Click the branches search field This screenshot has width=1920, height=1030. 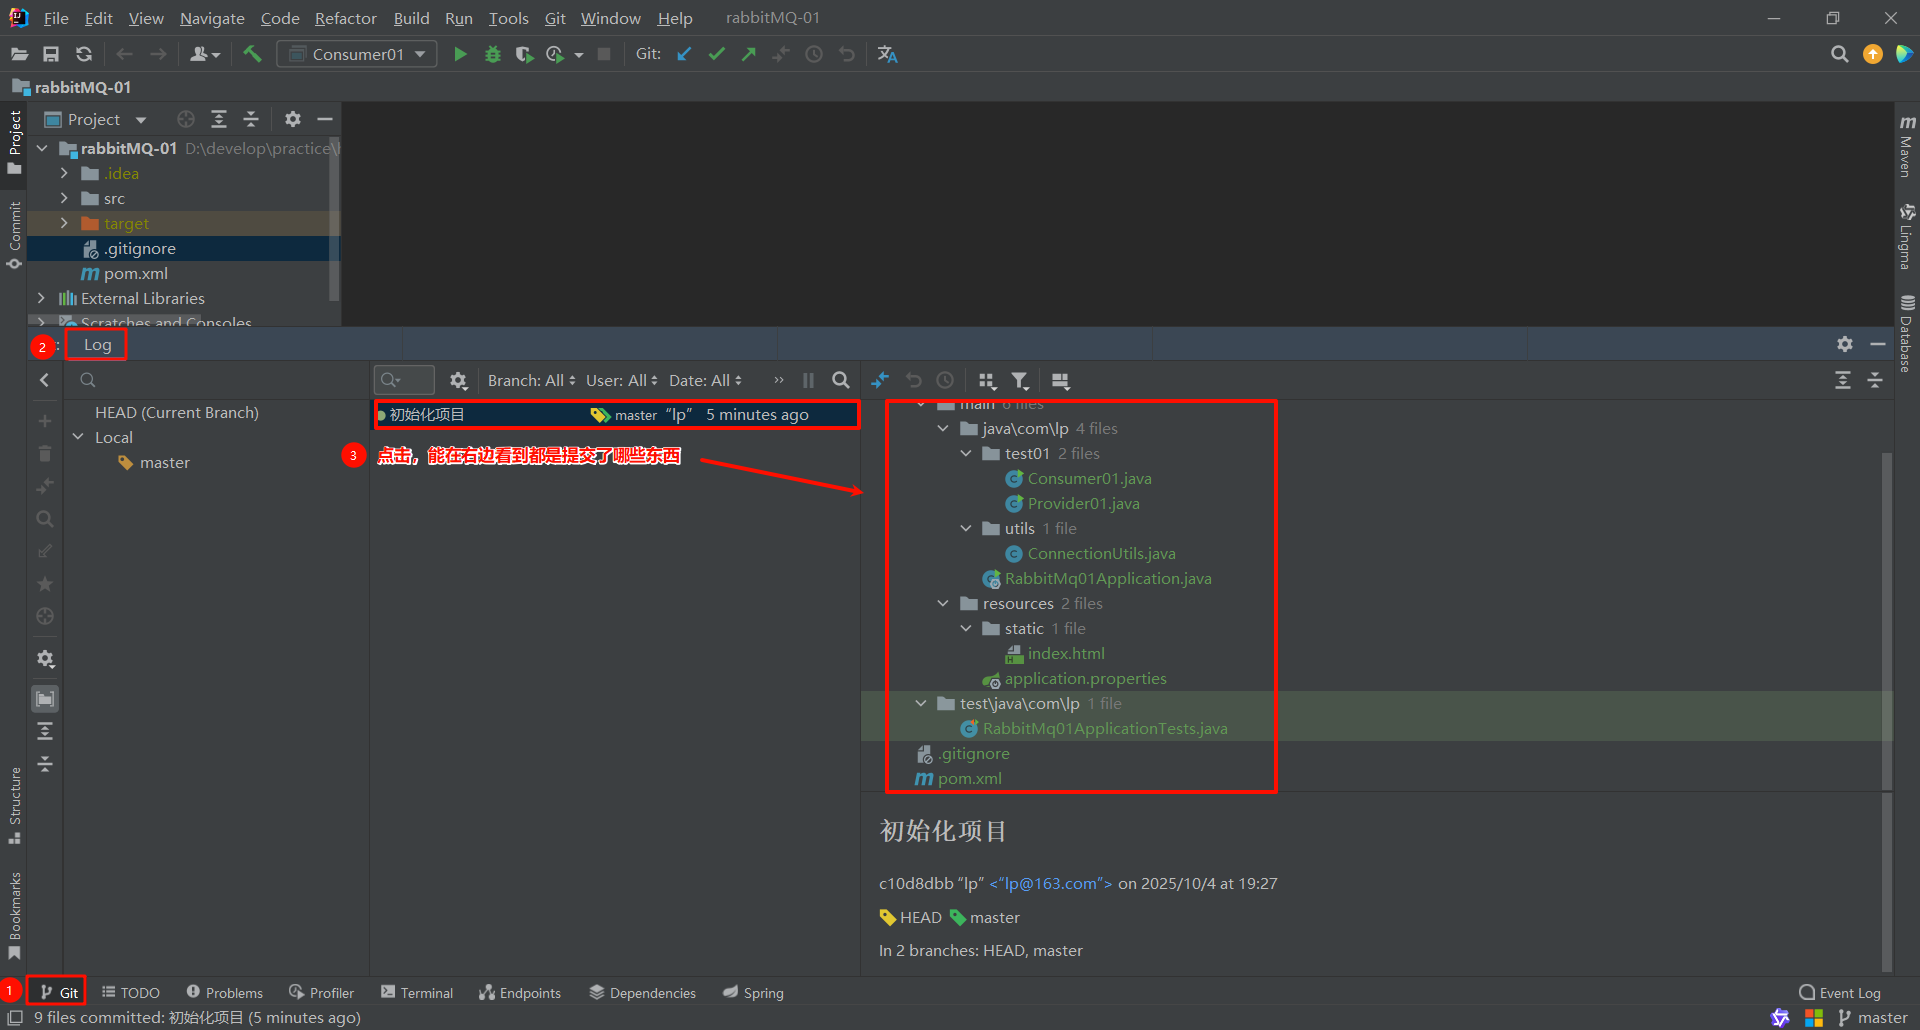click(x=215, y=380)
